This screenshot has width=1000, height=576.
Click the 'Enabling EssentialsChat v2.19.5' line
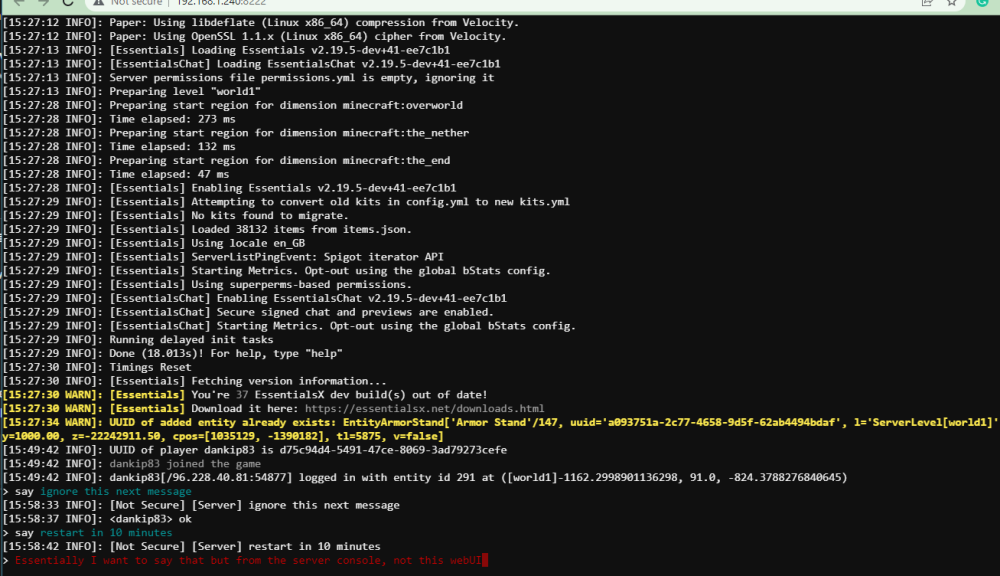(x=255, y=299)
